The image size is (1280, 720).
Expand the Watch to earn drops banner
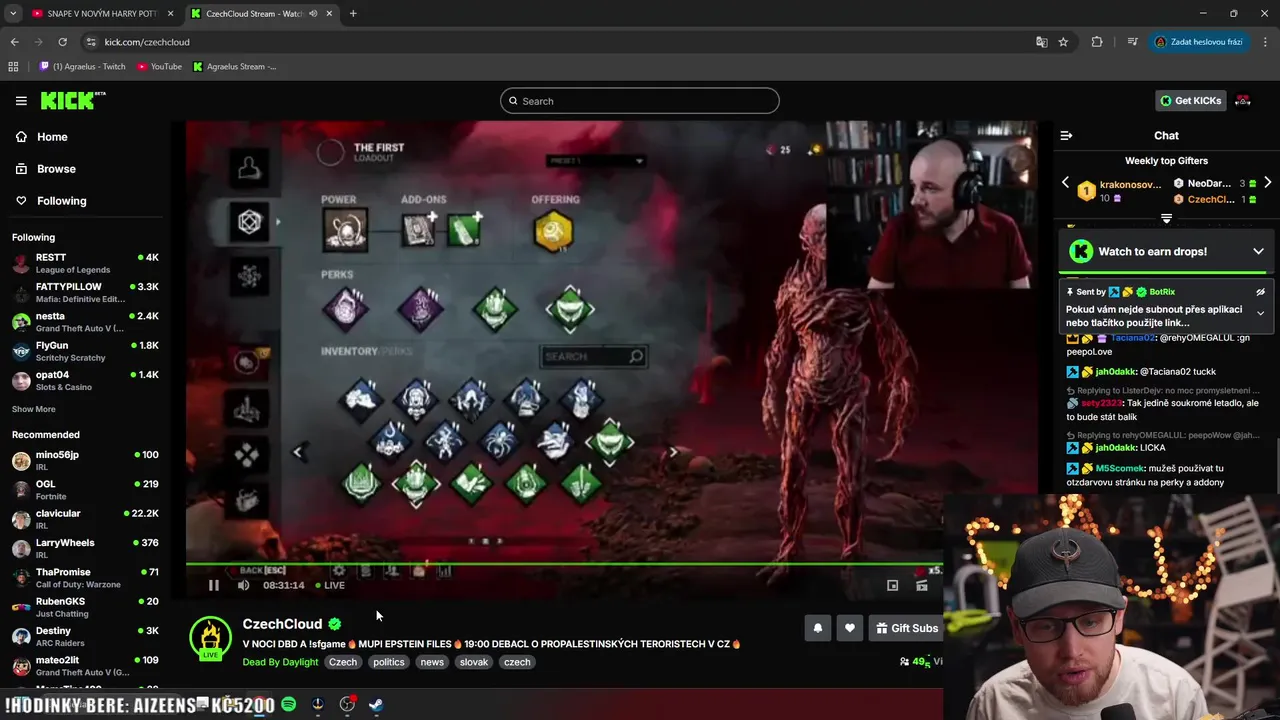pos(1258,251)
